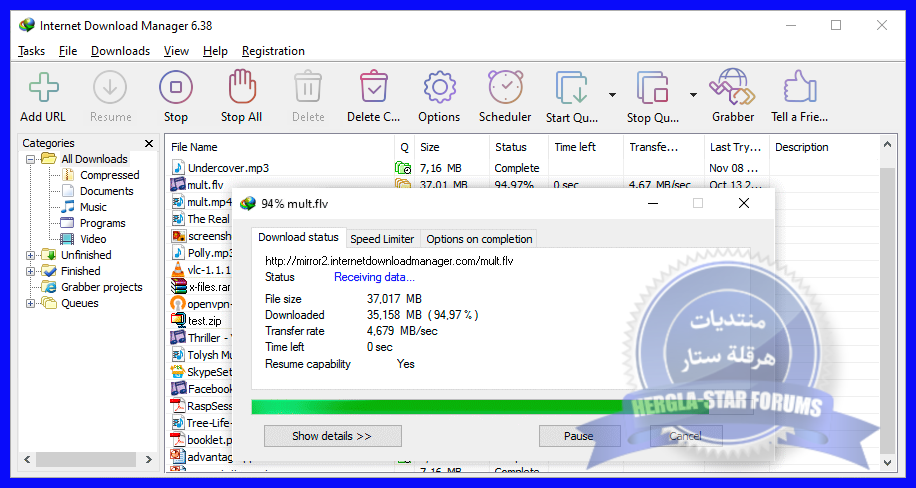Click the Undercover.mp3 file icon

coord(178,168)
